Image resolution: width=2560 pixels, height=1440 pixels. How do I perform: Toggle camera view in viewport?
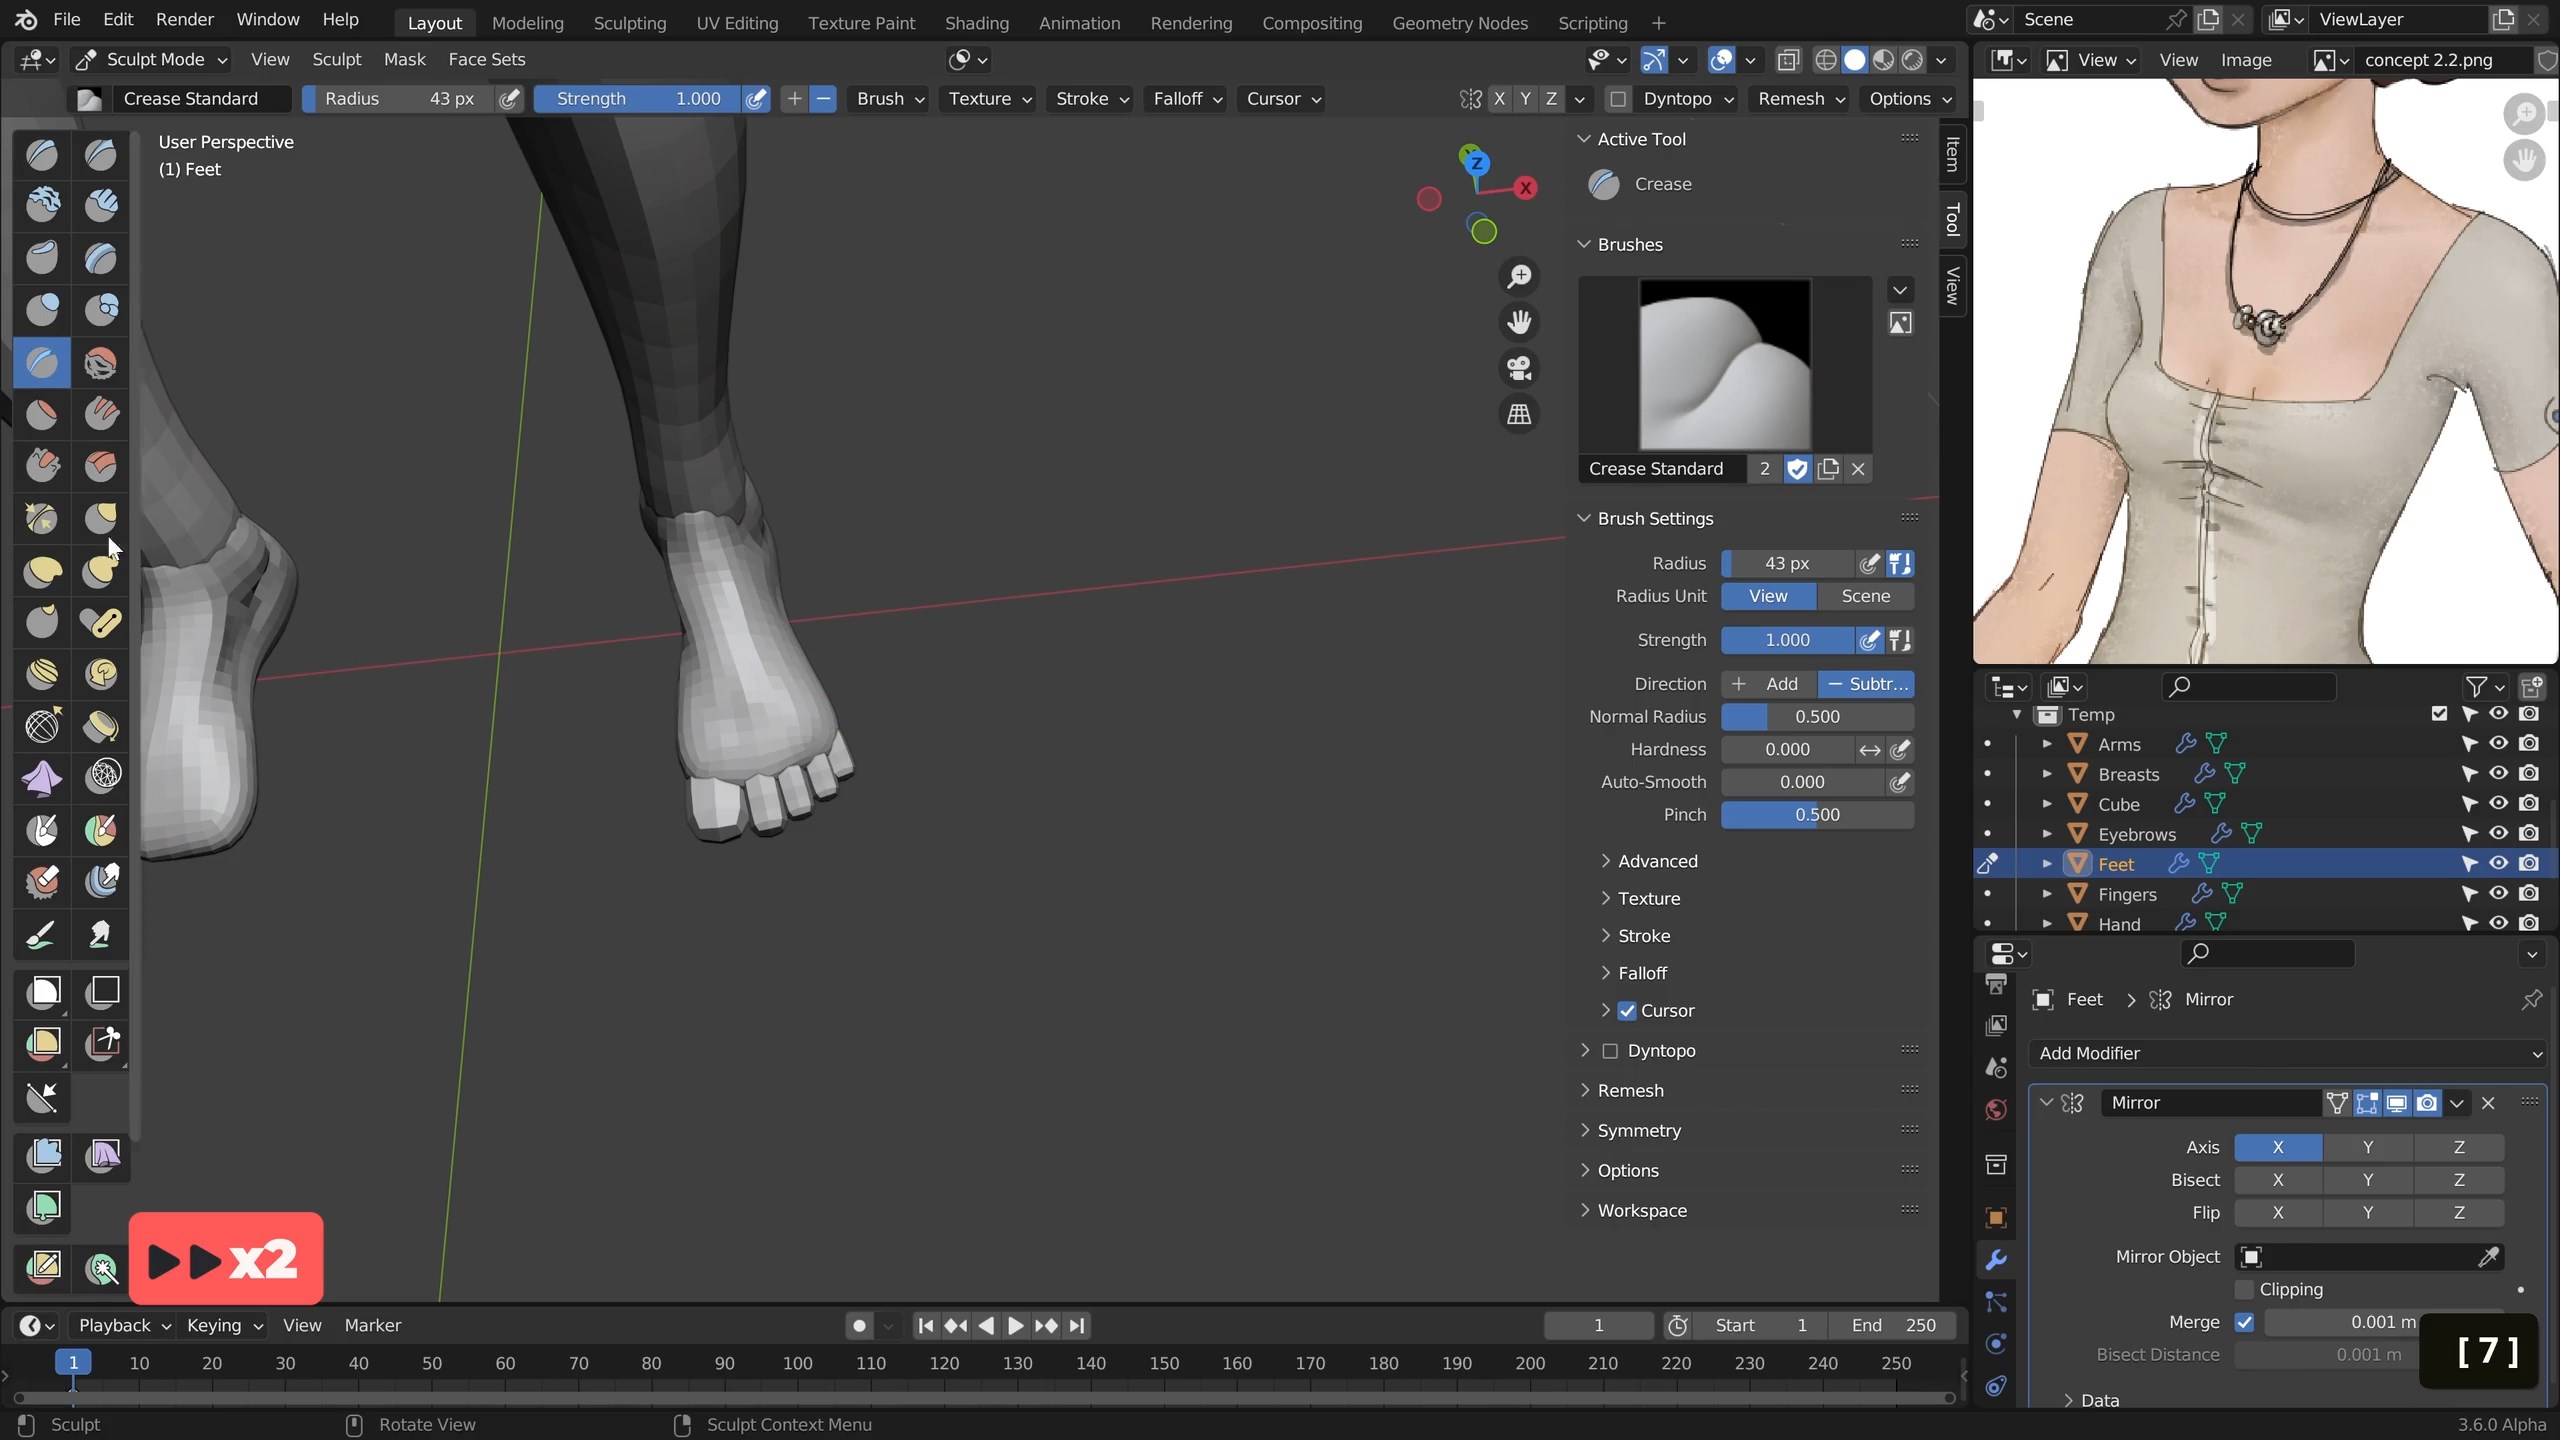click(1519, 368)
